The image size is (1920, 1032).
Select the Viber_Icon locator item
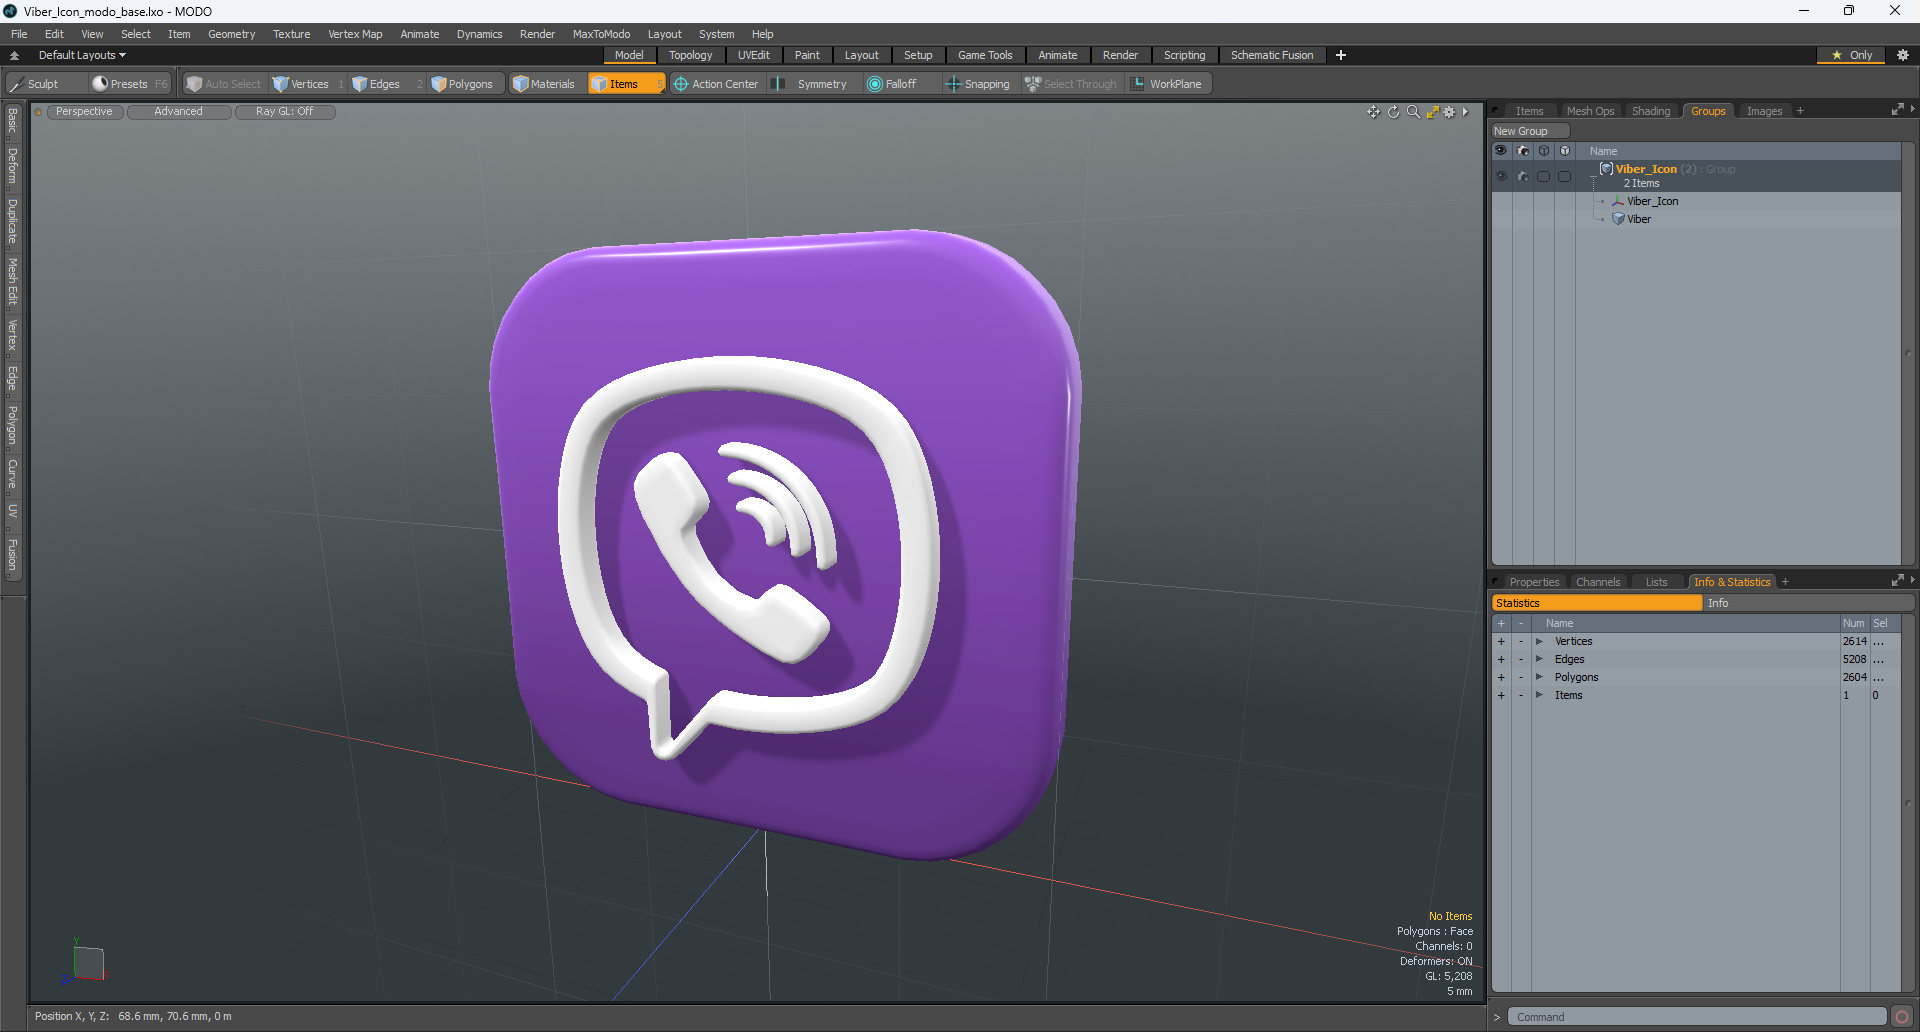[1652, 201]
